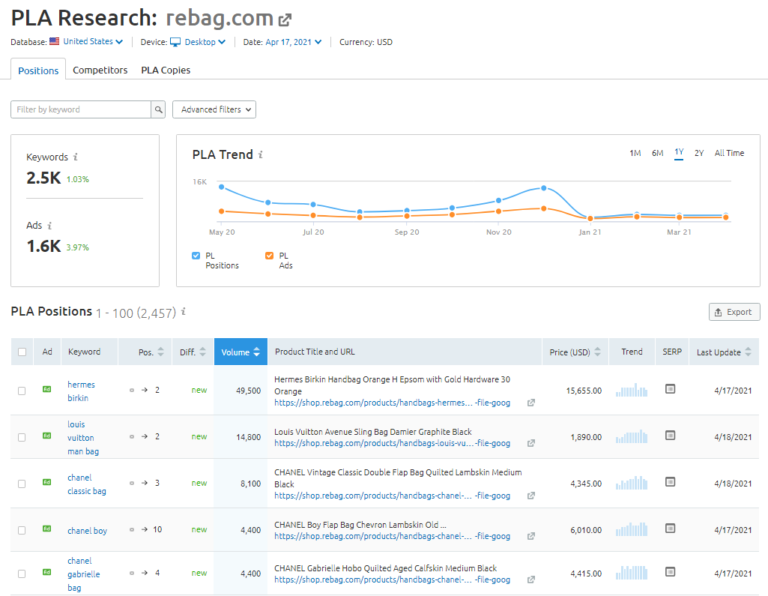Open the hermes birkin keyword link
Viewport: 768px width, 596px height.
tap(81, 391)
